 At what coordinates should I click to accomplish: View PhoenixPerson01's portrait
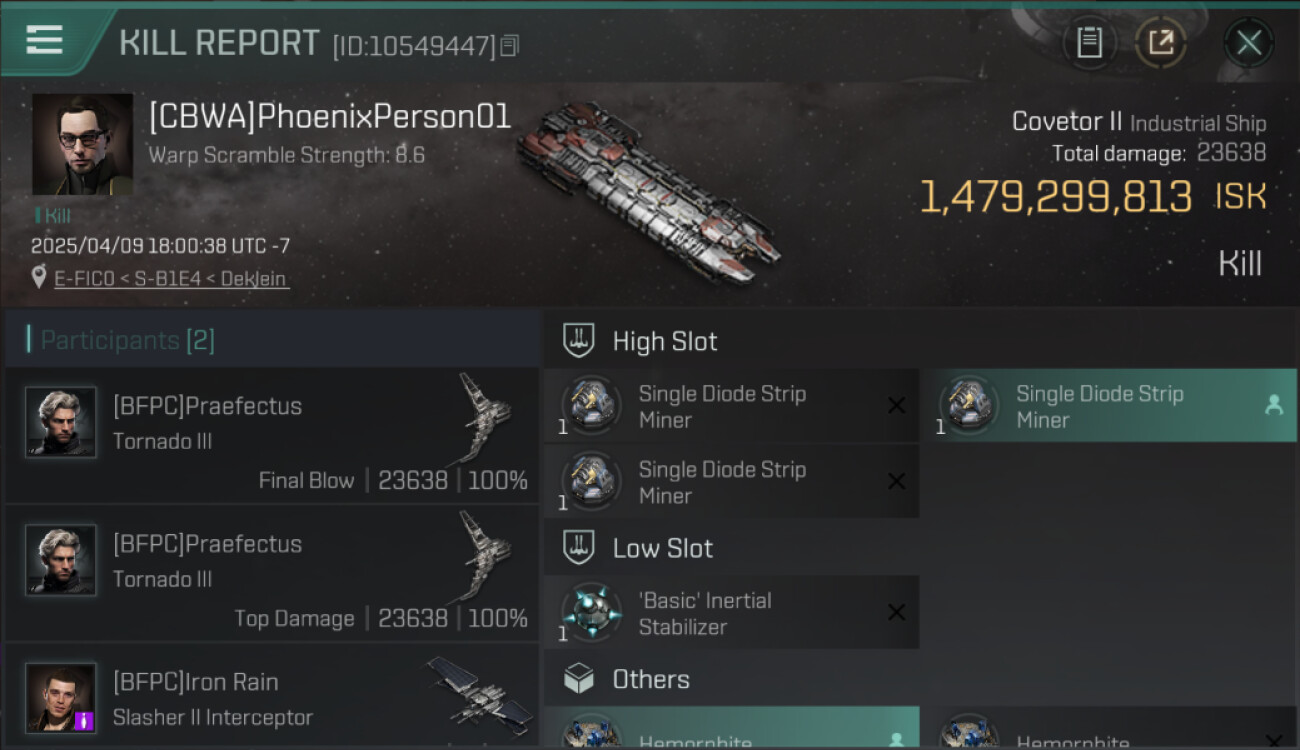pos(82,144)
